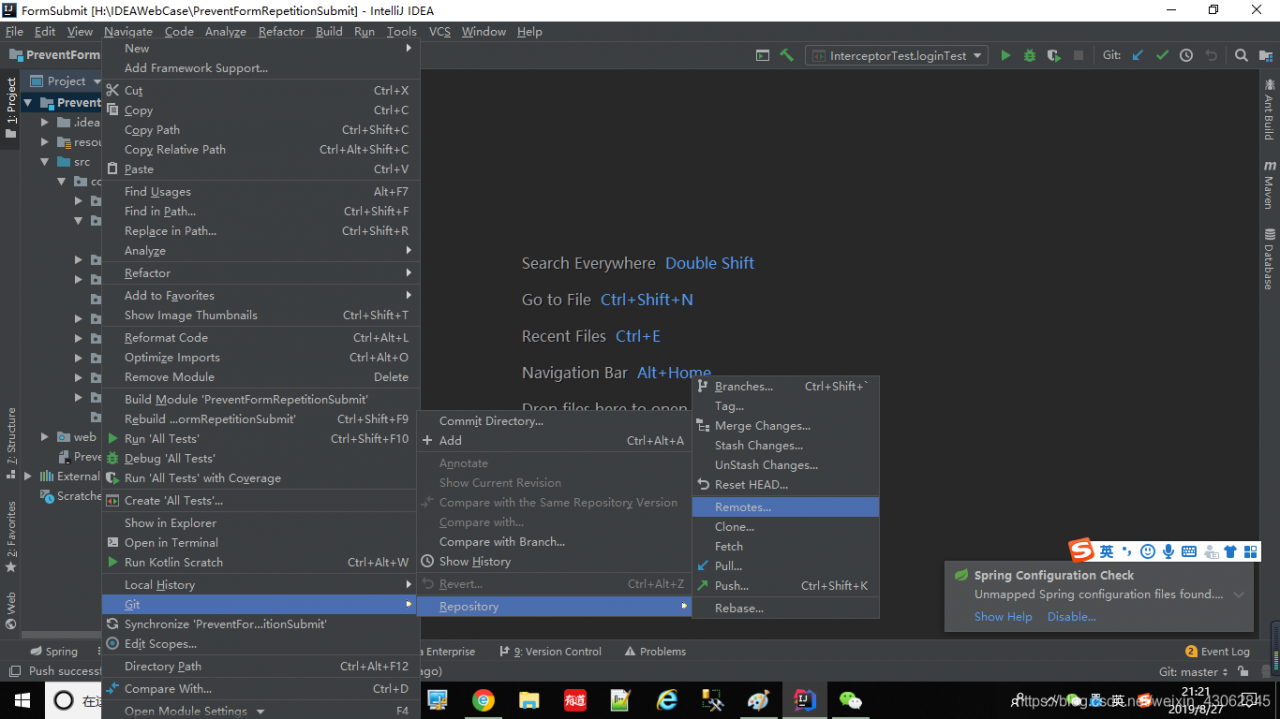Click the Windows Start button
Image resolution: width=1280 pixels, height=719 pixels.
click(x=20, y=700)
